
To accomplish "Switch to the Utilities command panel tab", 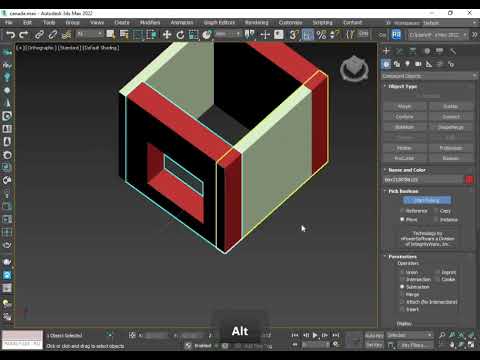I will point(453,51).
